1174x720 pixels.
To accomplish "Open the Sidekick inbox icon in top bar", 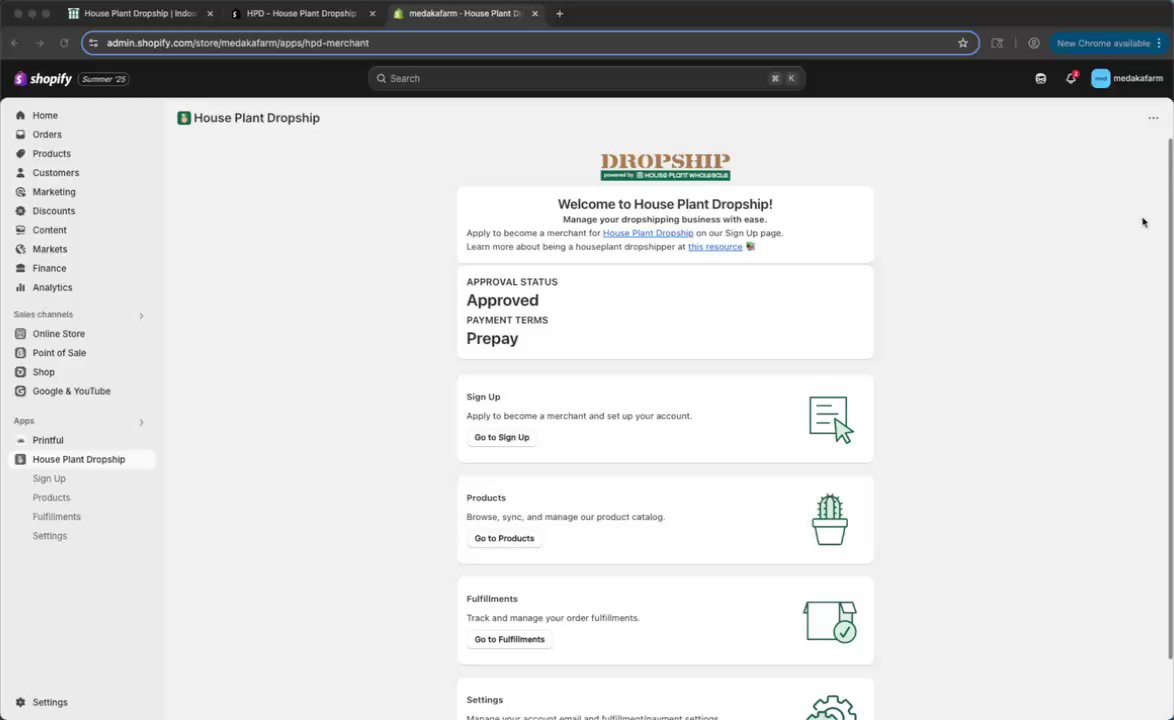I will [x=1041, y=79].
